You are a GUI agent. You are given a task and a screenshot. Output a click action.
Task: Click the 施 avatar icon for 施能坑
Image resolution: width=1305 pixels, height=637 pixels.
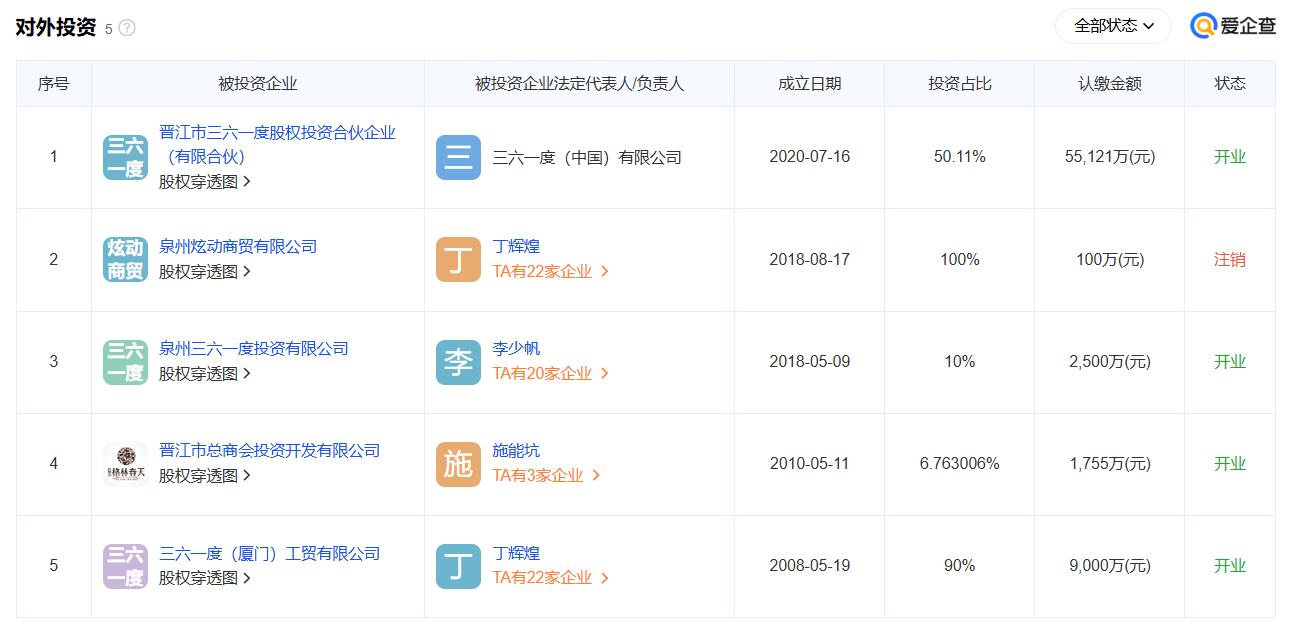pos(458,464)
